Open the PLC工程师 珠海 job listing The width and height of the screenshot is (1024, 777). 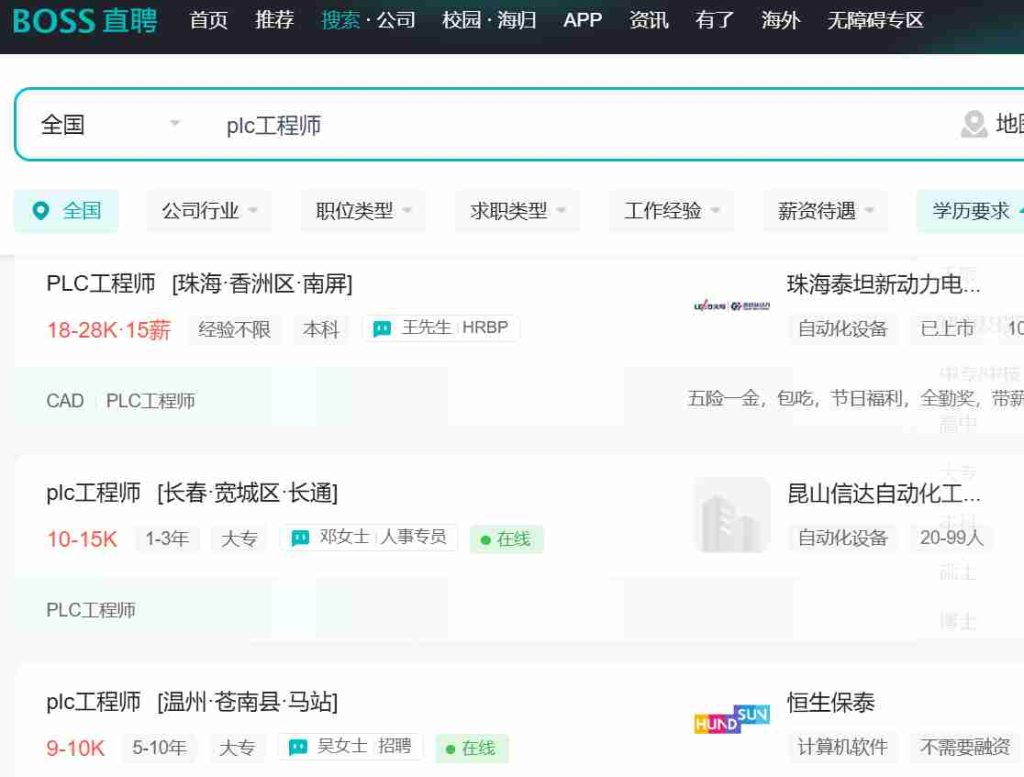click(199, 284)
